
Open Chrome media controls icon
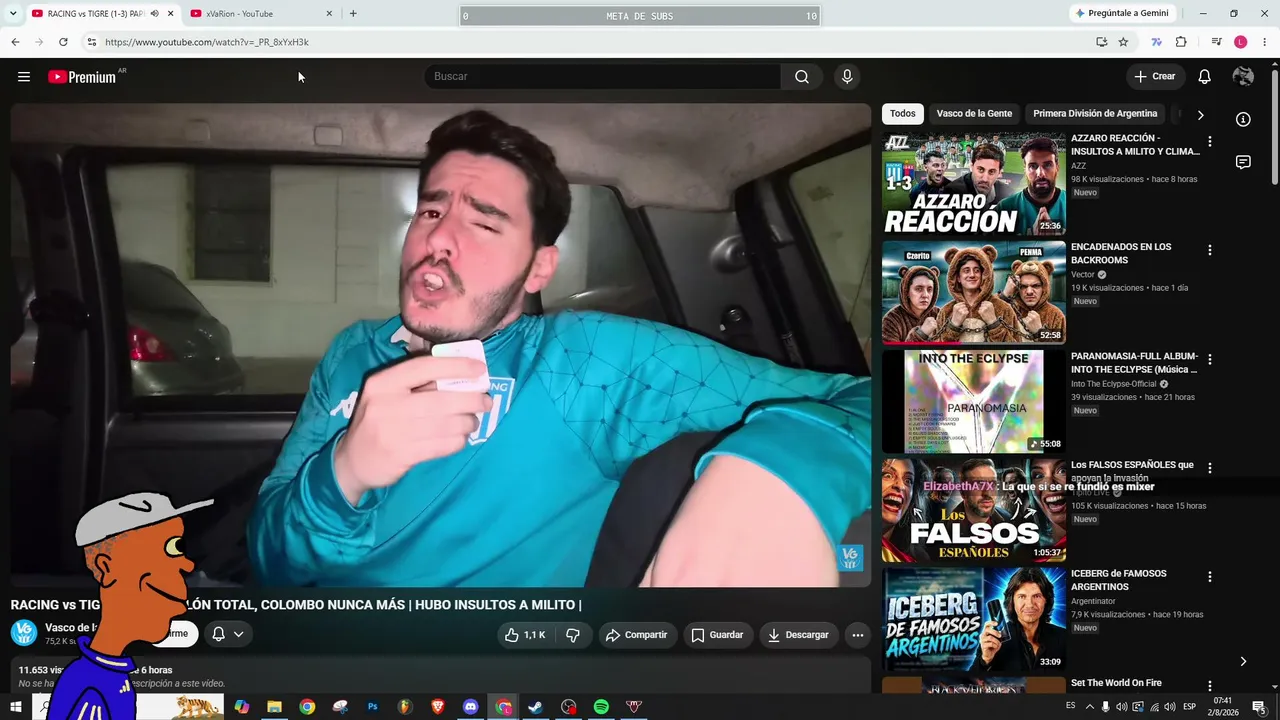(1216, 42)
